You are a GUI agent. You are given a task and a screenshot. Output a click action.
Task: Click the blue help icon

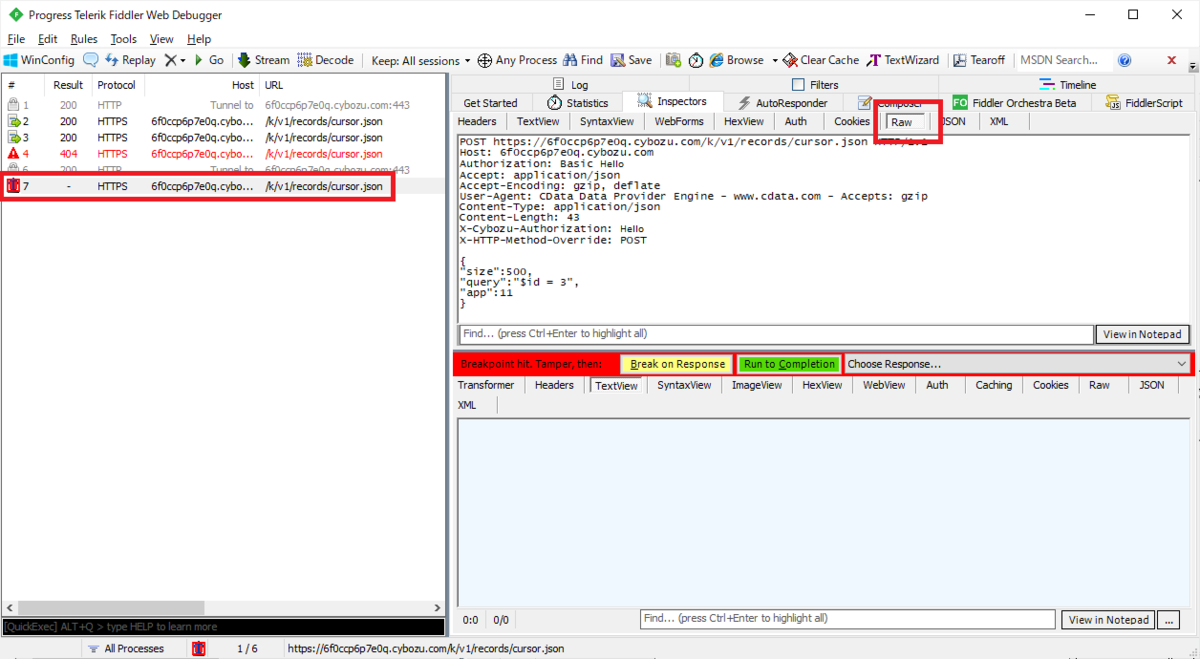tap(1124, 60)
